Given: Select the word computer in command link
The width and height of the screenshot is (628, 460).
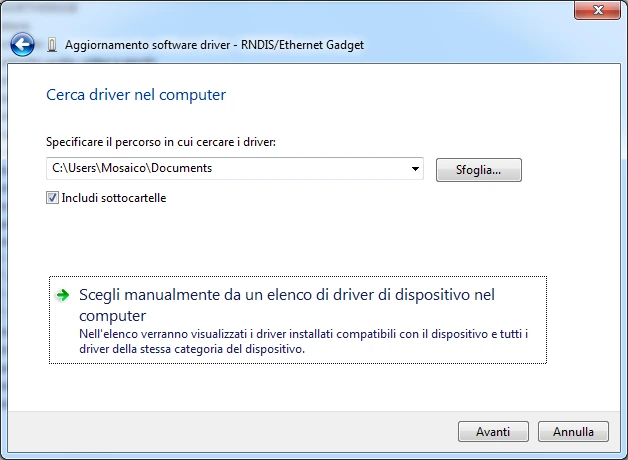Looking at the screenshot, I should pos(113,316).
